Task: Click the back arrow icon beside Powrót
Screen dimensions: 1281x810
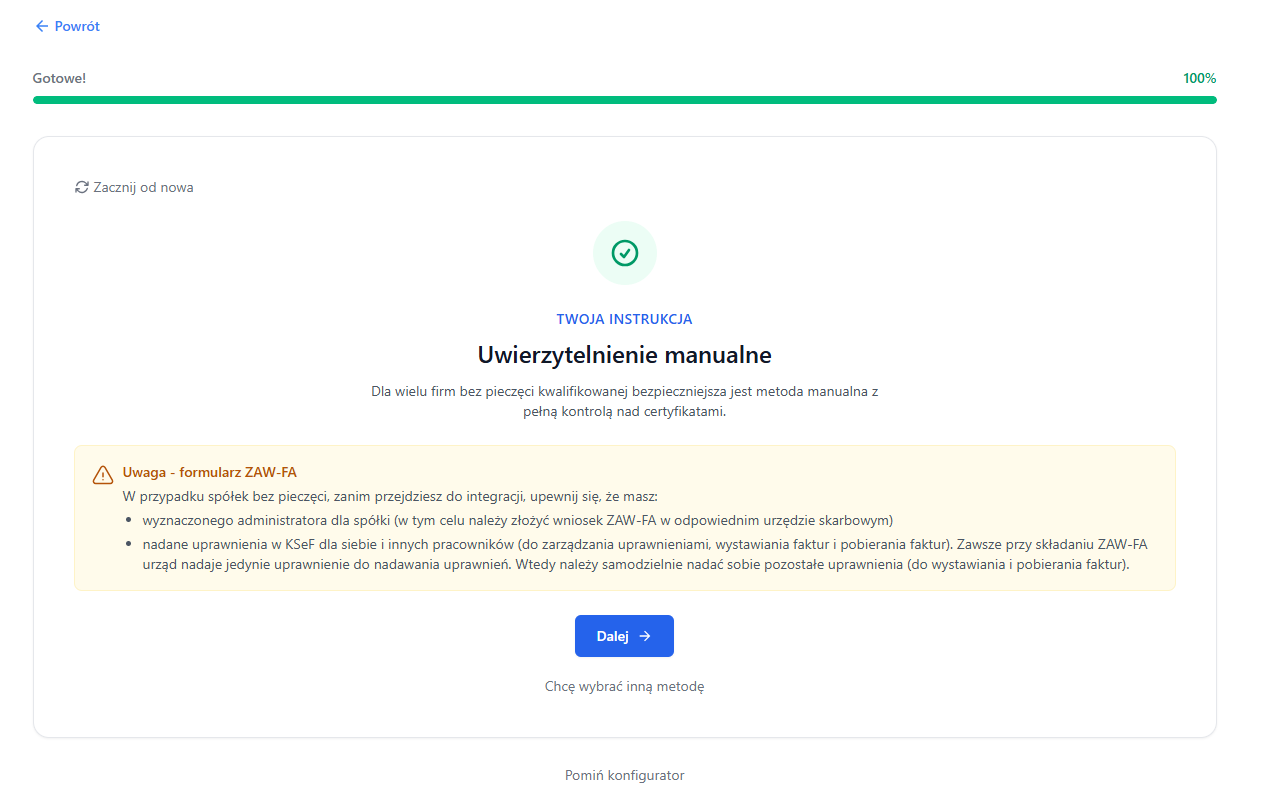Action: click(41, 27)
